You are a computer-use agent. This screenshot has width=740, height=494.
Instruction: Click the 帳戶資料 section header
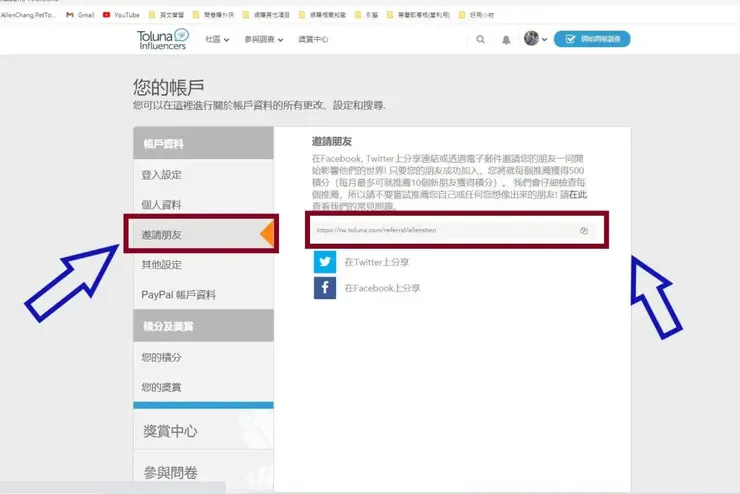click(x=203, y=143)
